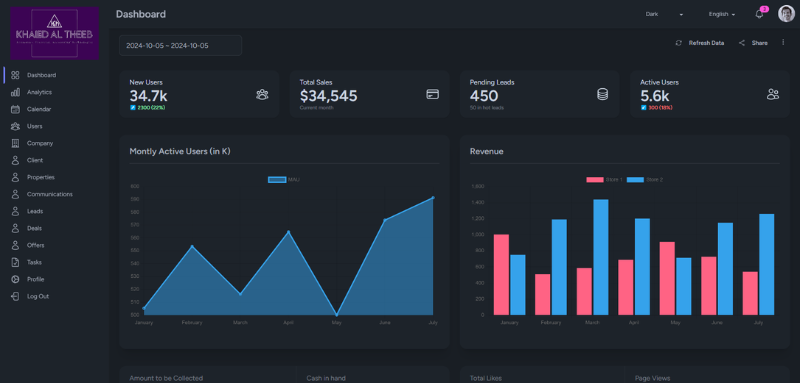
Task: Toggle Store 1 series in Revenue legend
Action: [x=605, y=180]
